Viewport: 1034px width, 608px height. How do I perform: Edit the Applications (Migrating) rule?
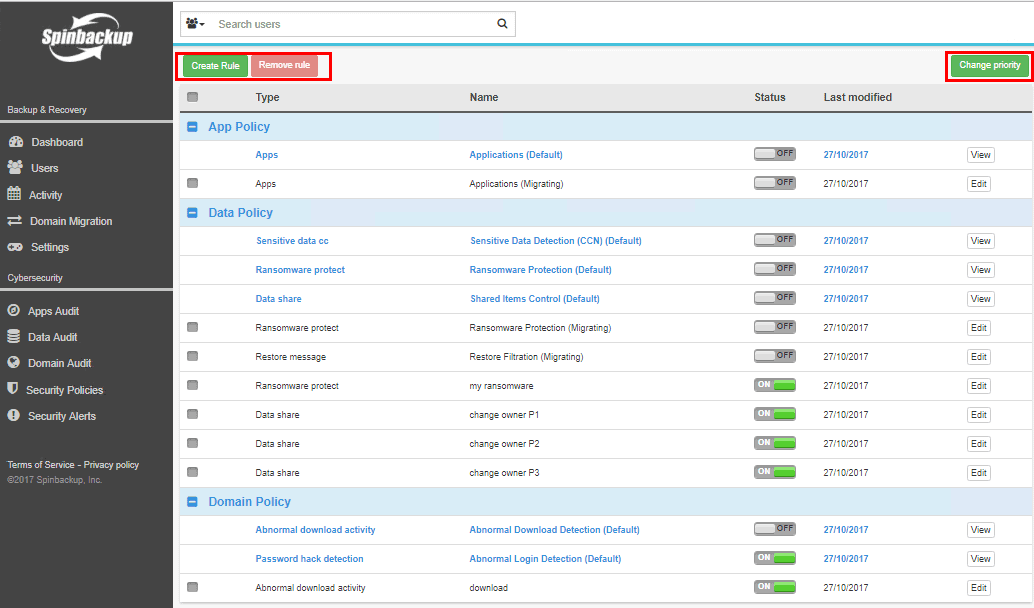(x=979, y=184)
